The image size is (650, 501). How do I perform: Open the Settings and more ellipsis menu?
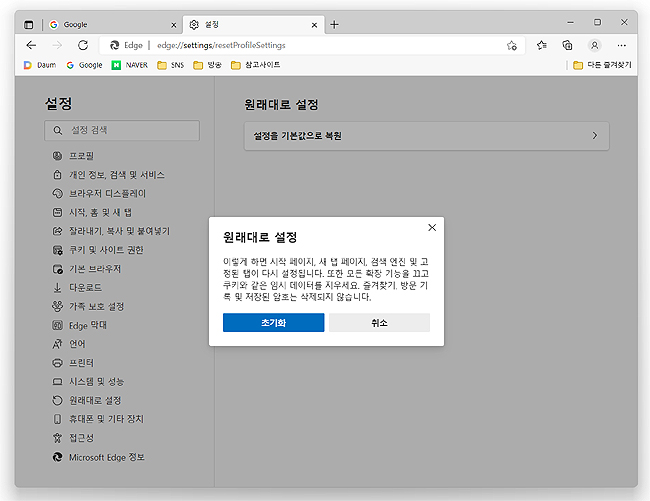(621, 45)
